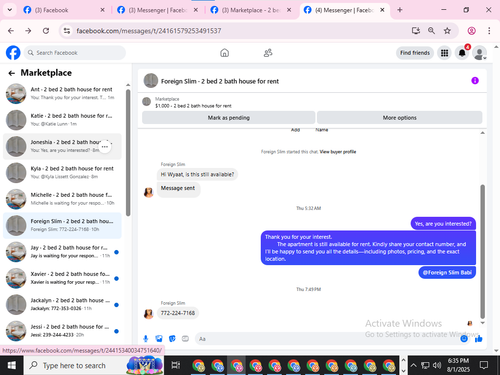
Task: Click the Find friends button
Action: pos(415,53)
